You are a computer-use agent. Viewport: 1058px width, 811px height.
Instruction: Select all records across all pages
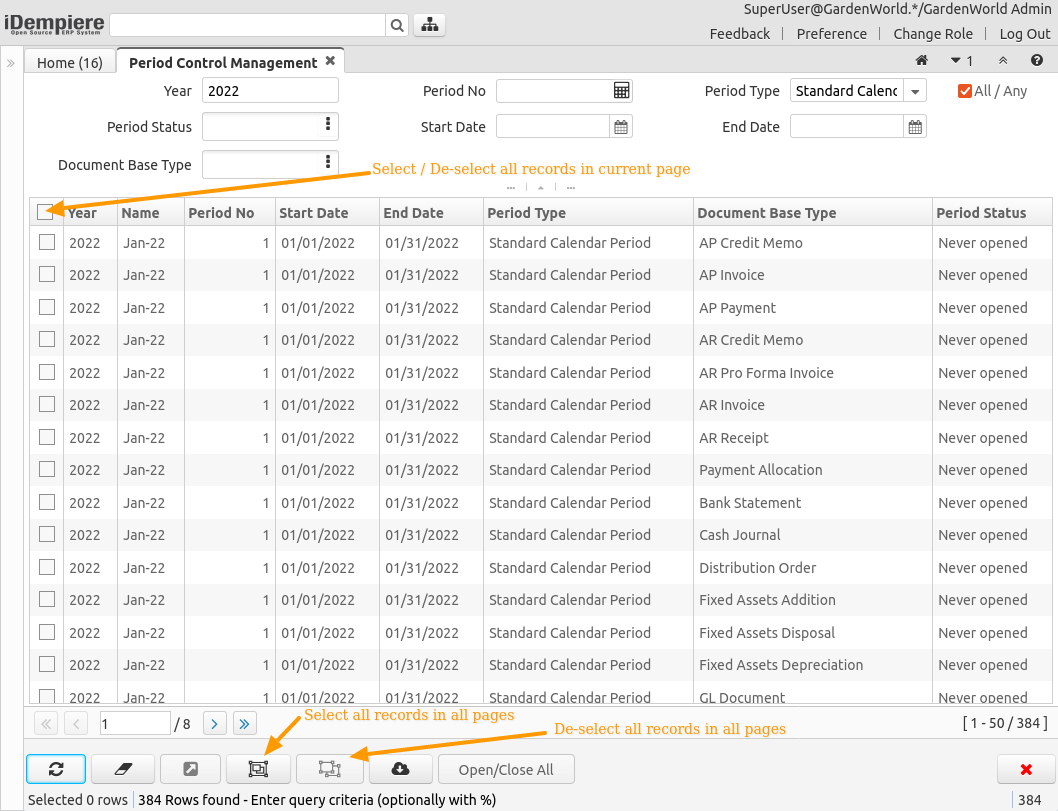(x=258, y=769)
